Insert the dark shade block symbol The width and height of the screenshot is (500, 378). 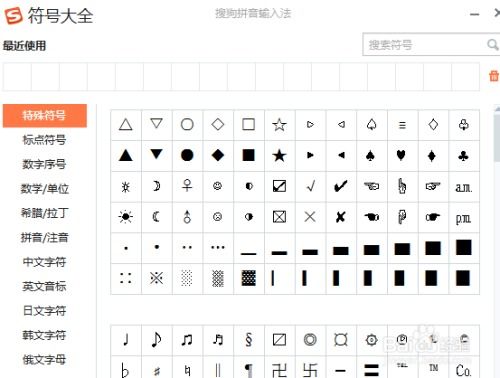(x=249, y=278)
